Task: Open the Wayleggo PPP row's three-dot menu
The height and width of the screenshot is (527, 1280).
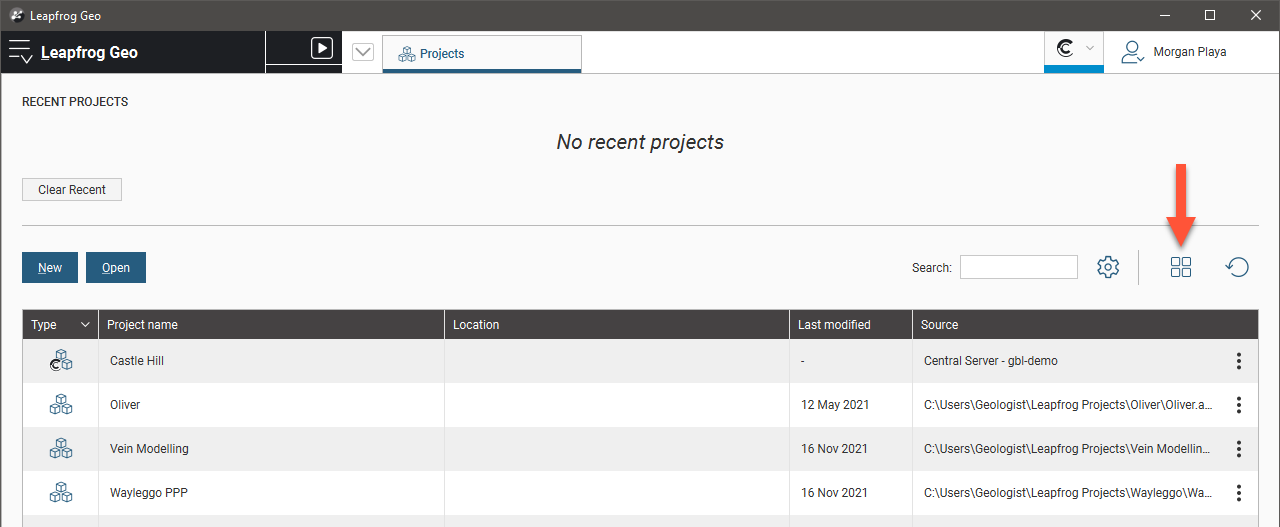Action: [x=1239, y=493]
